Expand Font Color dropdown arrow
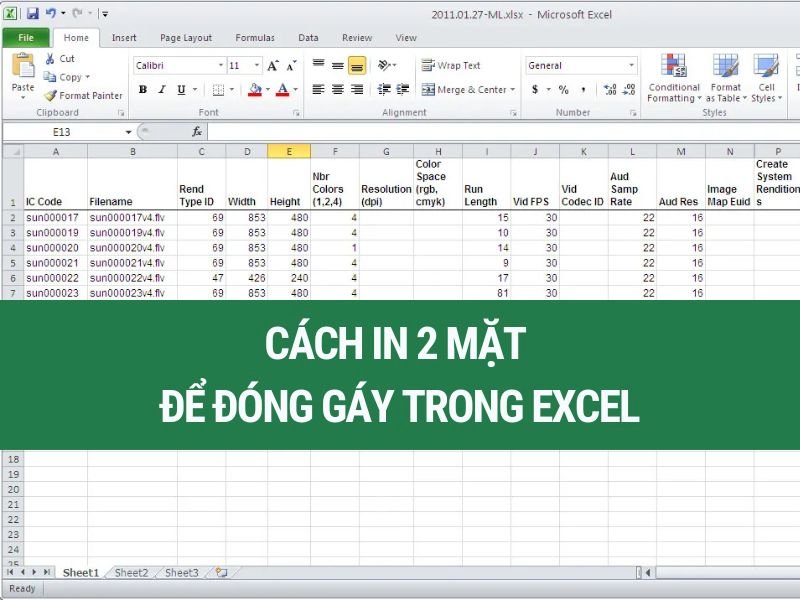This screenshot has width=800, height=600. (295, 90)
